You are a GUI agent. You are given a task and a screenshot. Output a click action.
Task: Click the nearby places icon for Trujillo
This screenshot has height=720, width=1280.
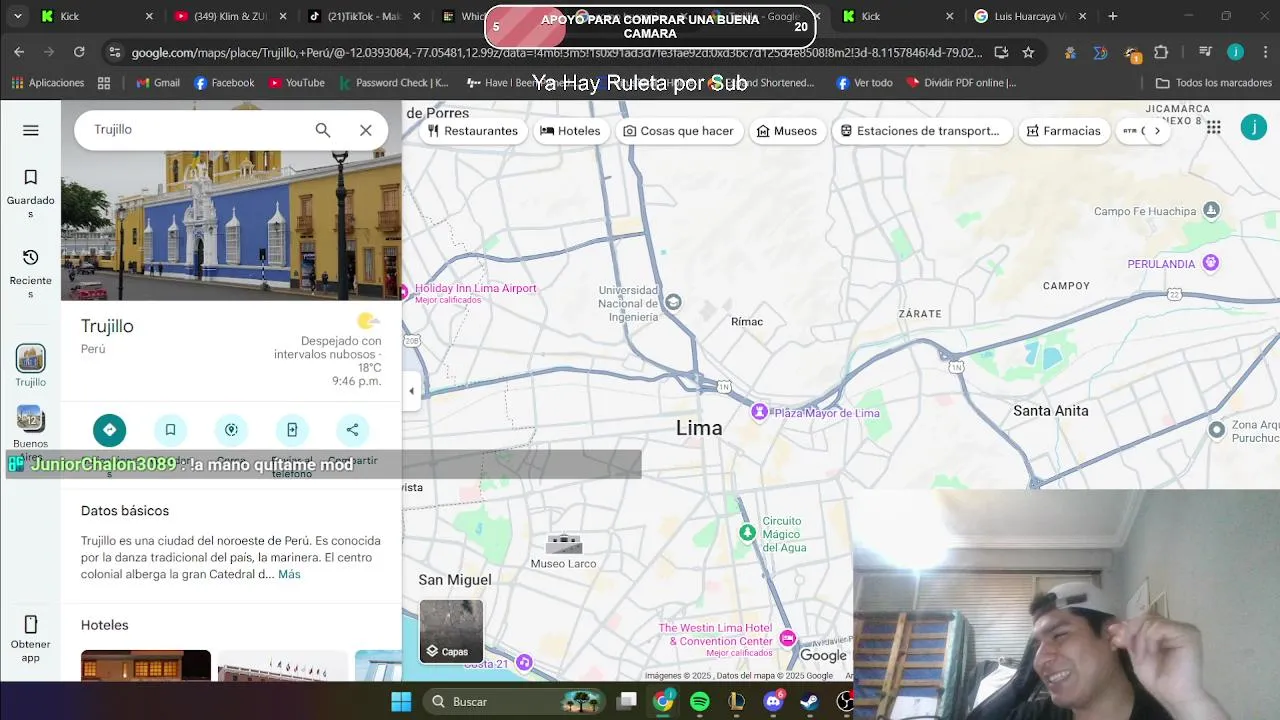pos(231,430)
